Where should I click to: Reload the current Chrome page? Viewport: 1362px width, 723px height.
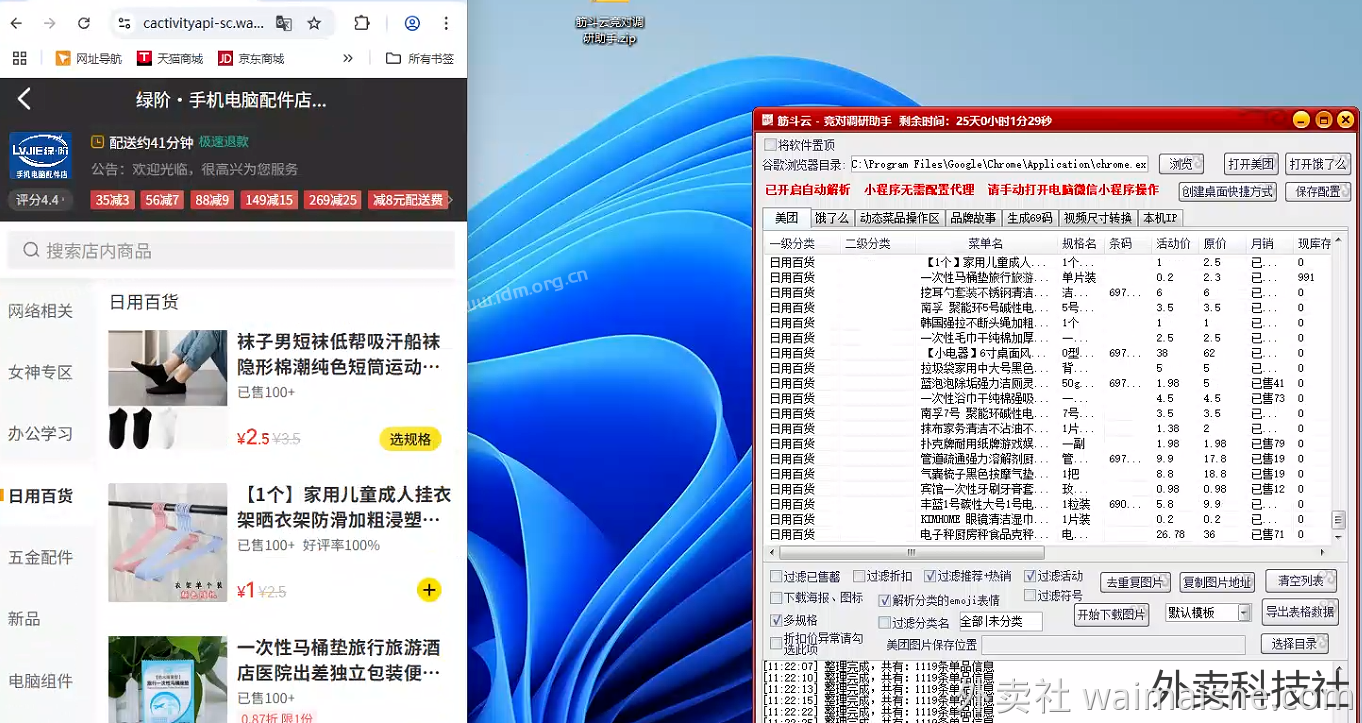[x=84, y=23]
